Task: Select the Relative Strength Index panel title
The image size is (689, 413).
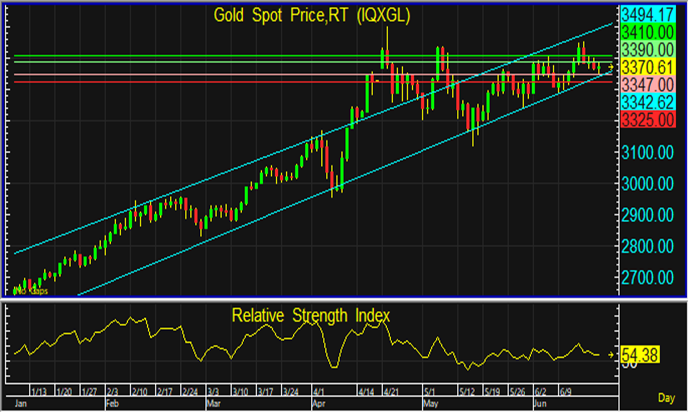Action: click(311, 315)
